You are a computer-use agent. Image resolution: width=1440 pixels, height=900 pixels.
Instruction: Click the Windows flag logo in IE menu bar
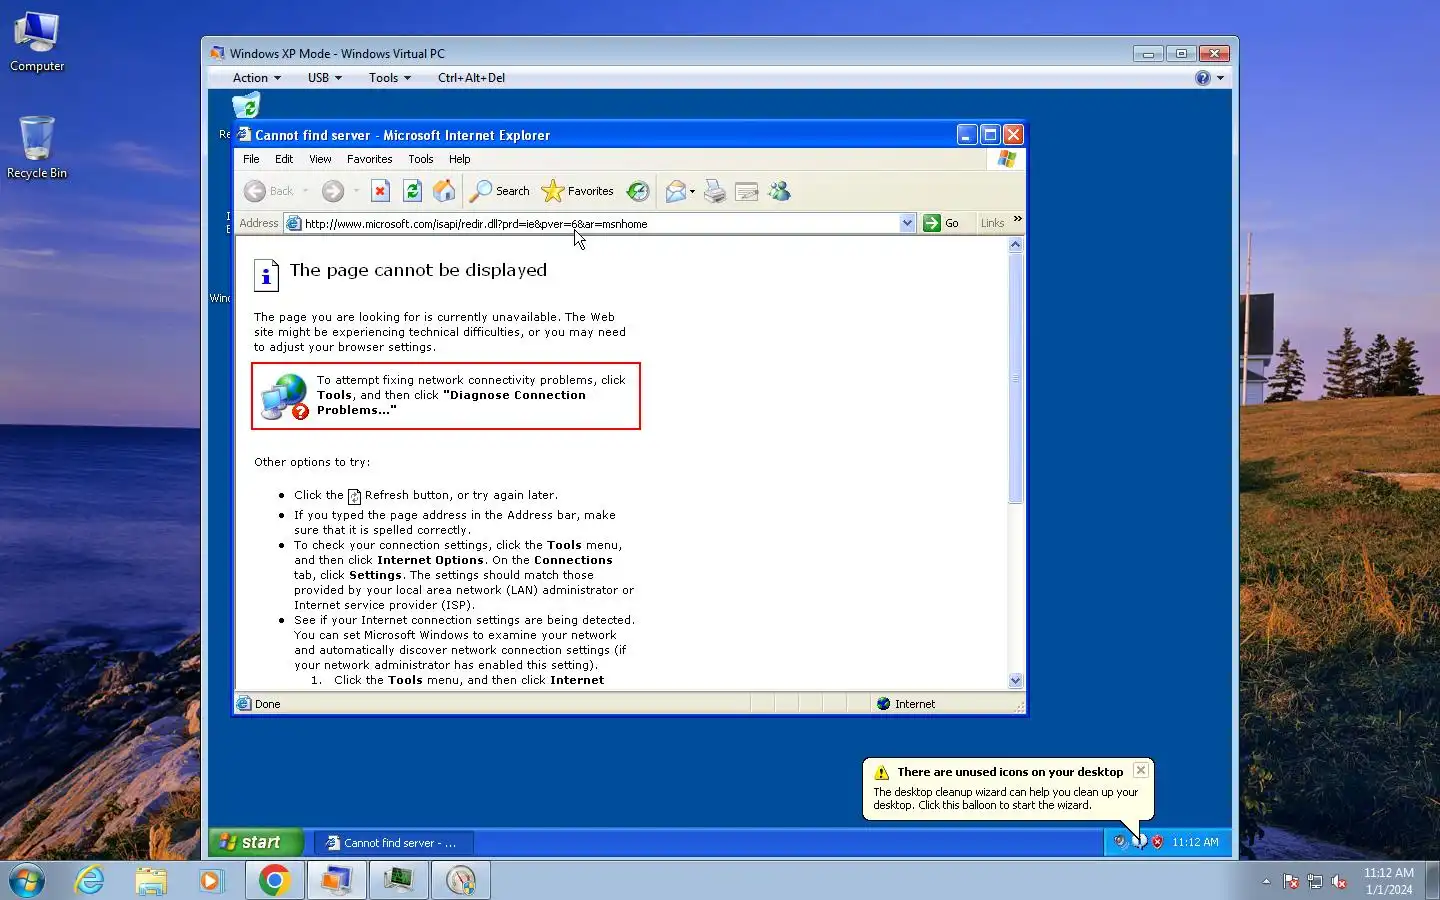pyautogui.click(x=1006, y=159)
